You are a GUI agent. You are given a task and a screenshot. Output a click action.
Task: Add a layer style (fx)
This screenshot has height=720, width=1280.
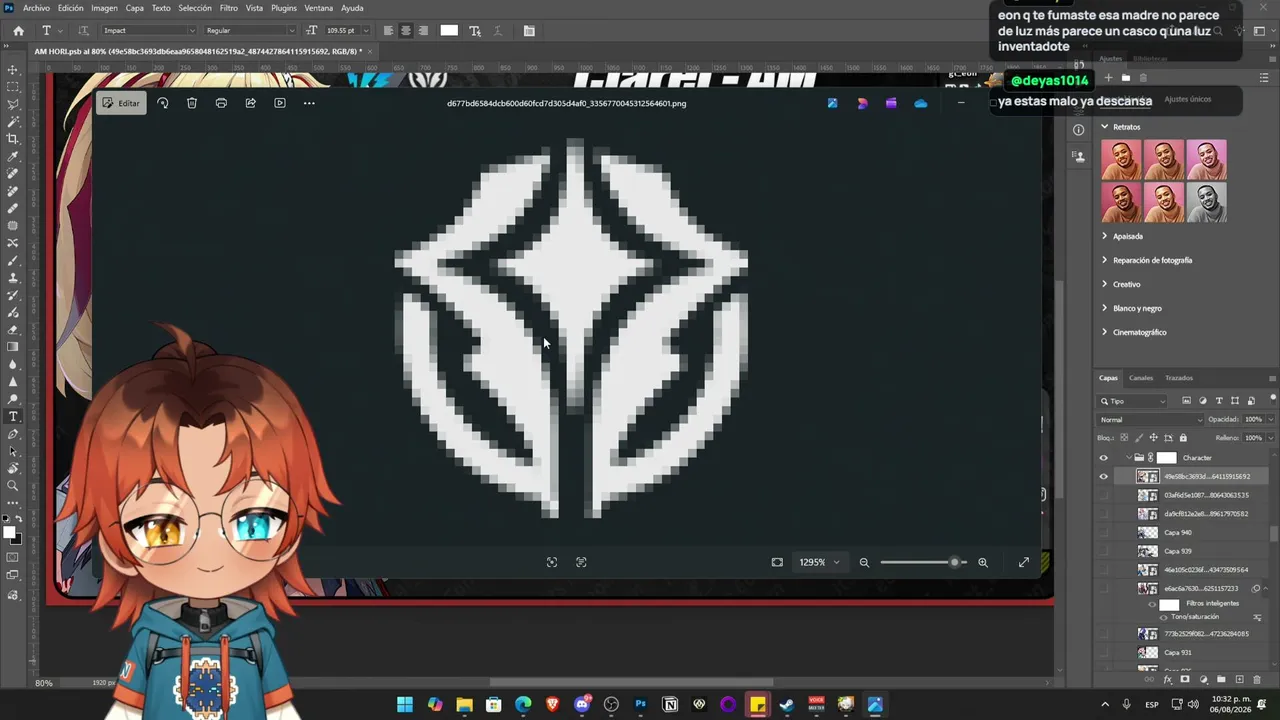coord(1167,680)
